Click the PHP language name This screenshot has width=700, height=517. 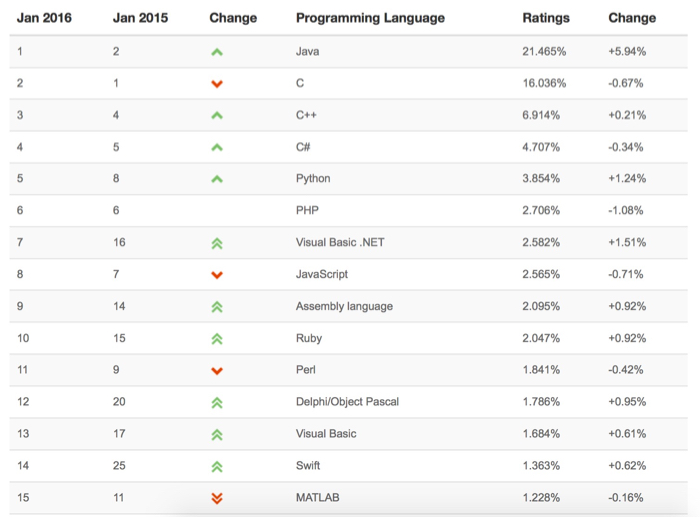pyautogui.click(x=307, y=210)
